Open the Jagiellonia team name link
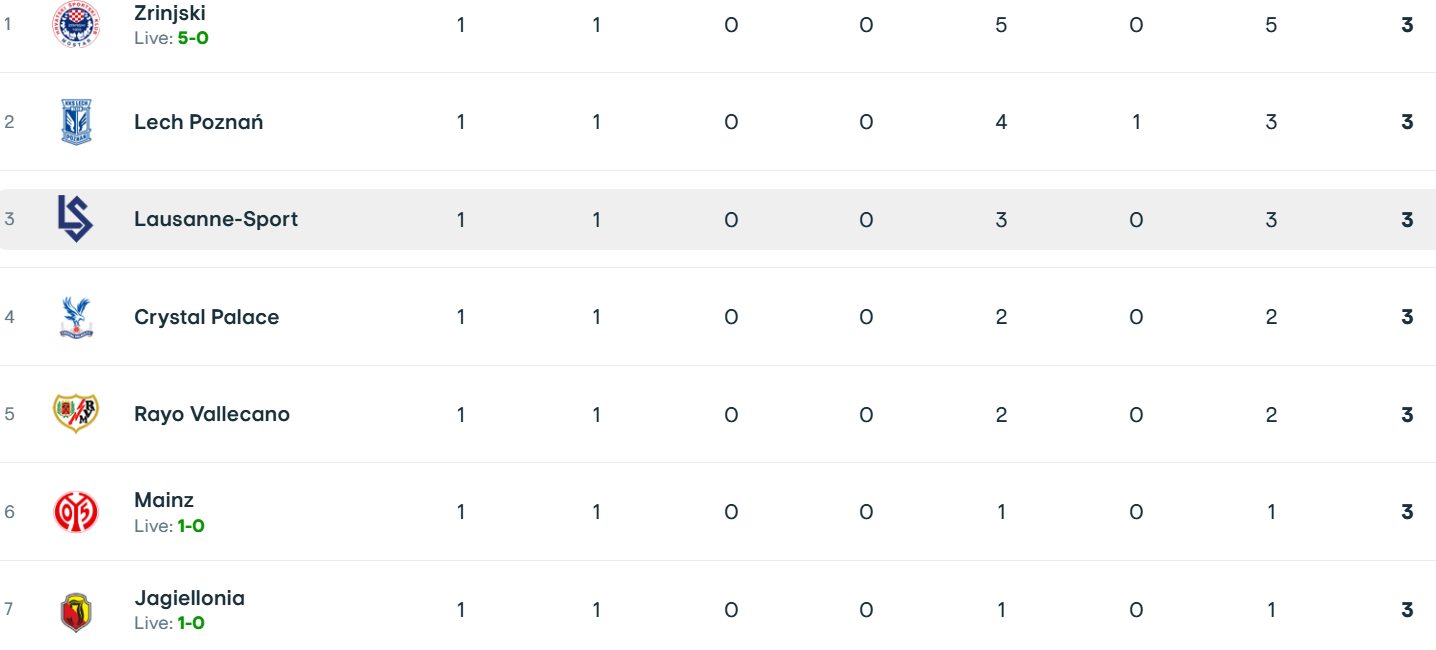Viewport: 1436px width, 650px height. pos(190,598)
